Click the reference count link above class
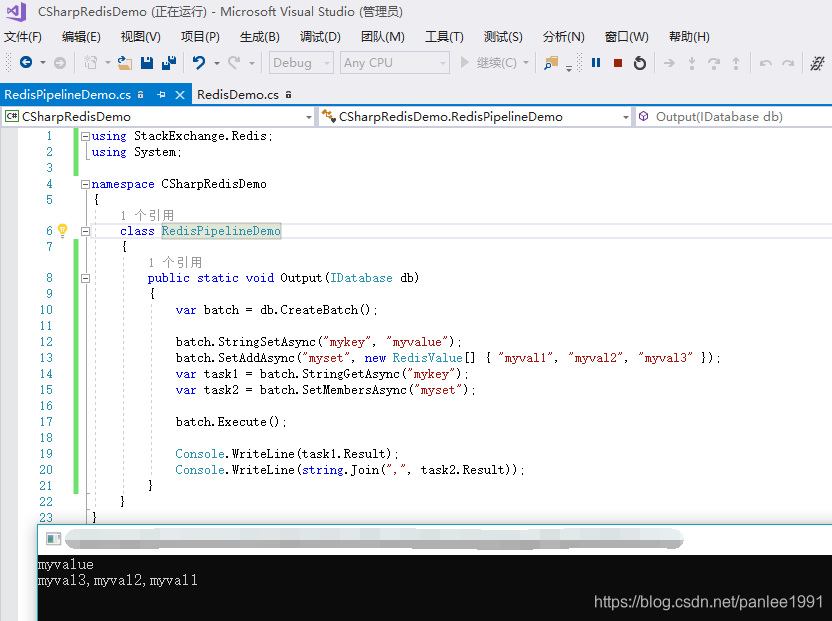This screenshot has width=832, height=621. pyautogui.click(x=147, y=215)
